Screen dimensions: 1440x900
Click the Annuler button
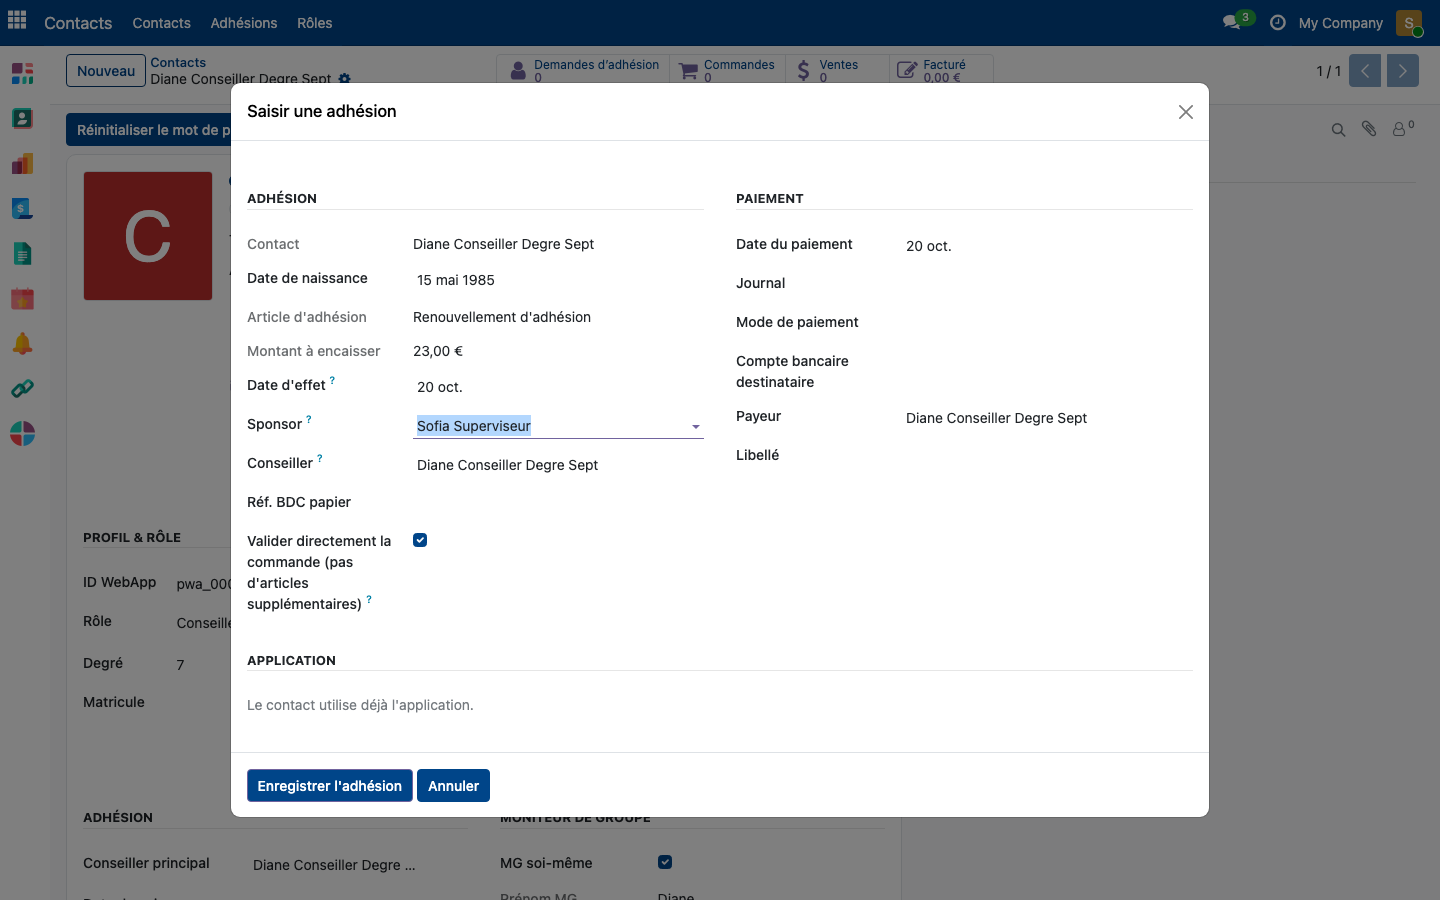click(453, 786)
